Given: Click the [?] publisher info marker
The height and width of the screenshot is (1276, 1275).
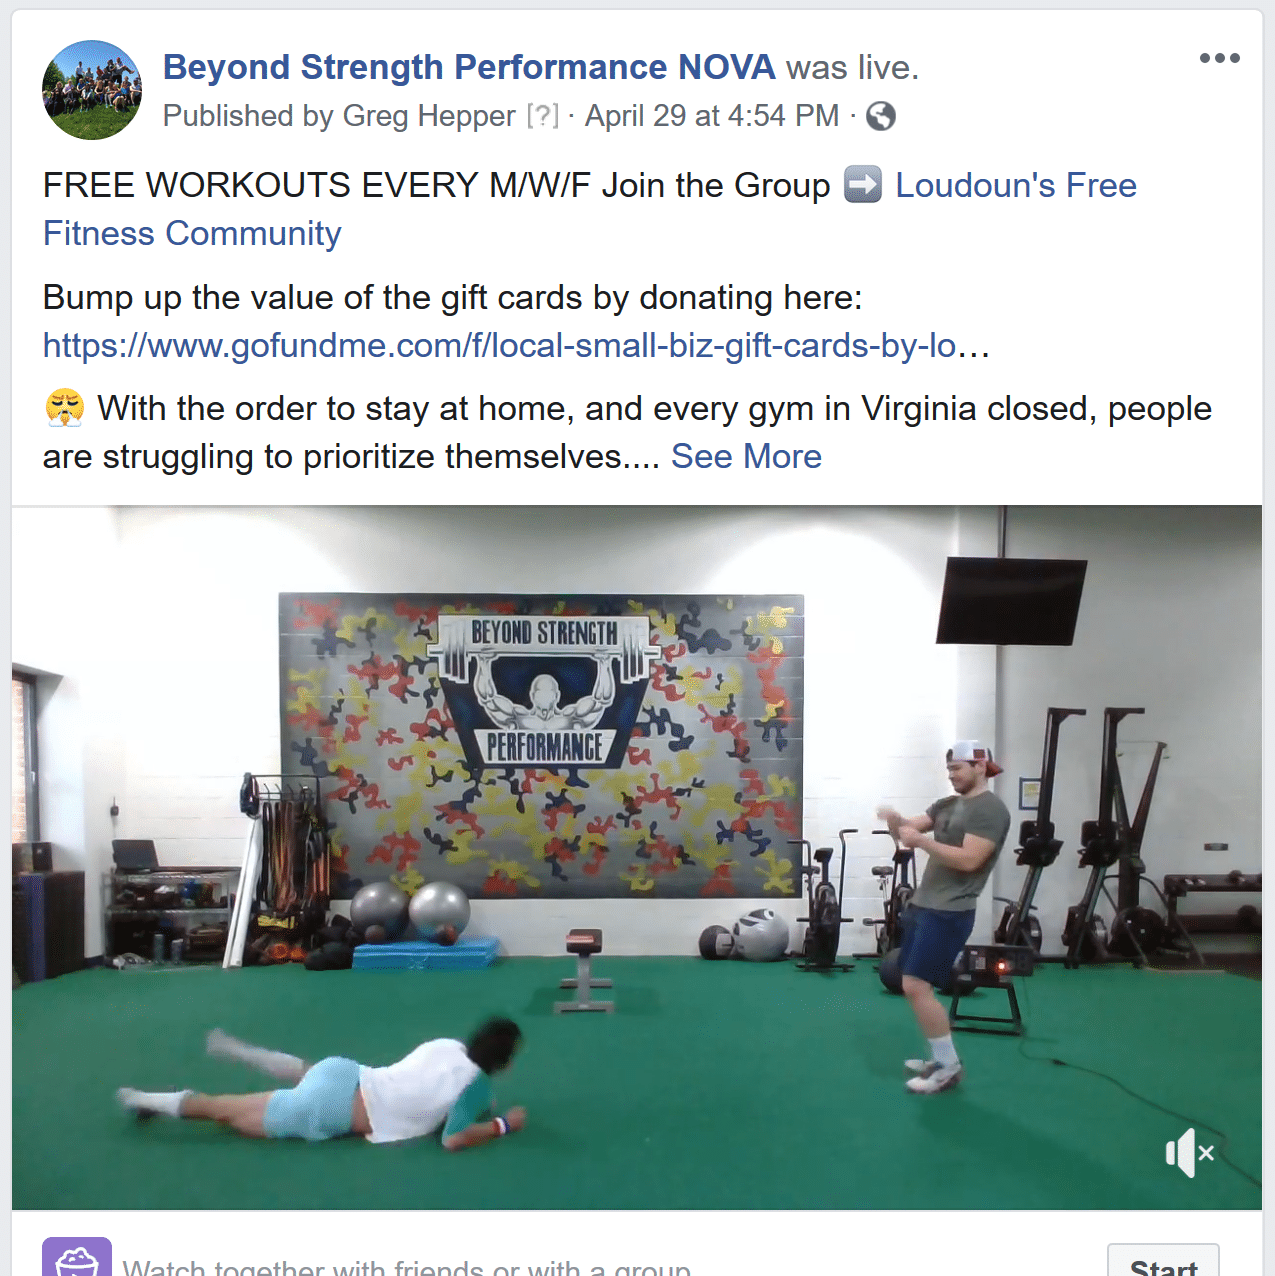Looking at the screenshot, I should tap(543, 116).
